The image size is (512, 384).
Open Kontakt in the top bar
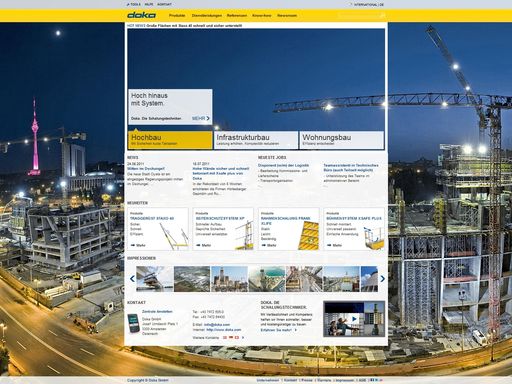[164, 4]
